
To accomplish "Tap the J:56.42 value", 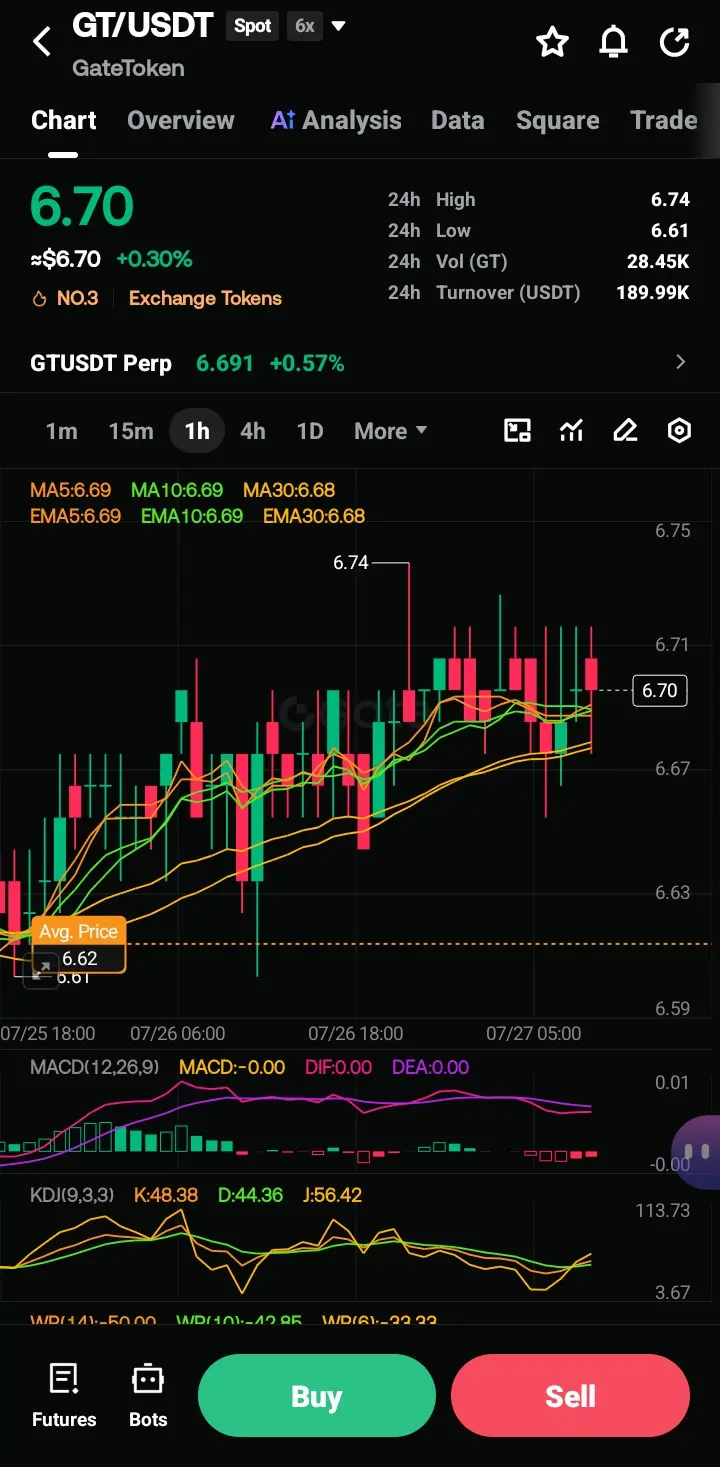I will [x=331, y=1195].
